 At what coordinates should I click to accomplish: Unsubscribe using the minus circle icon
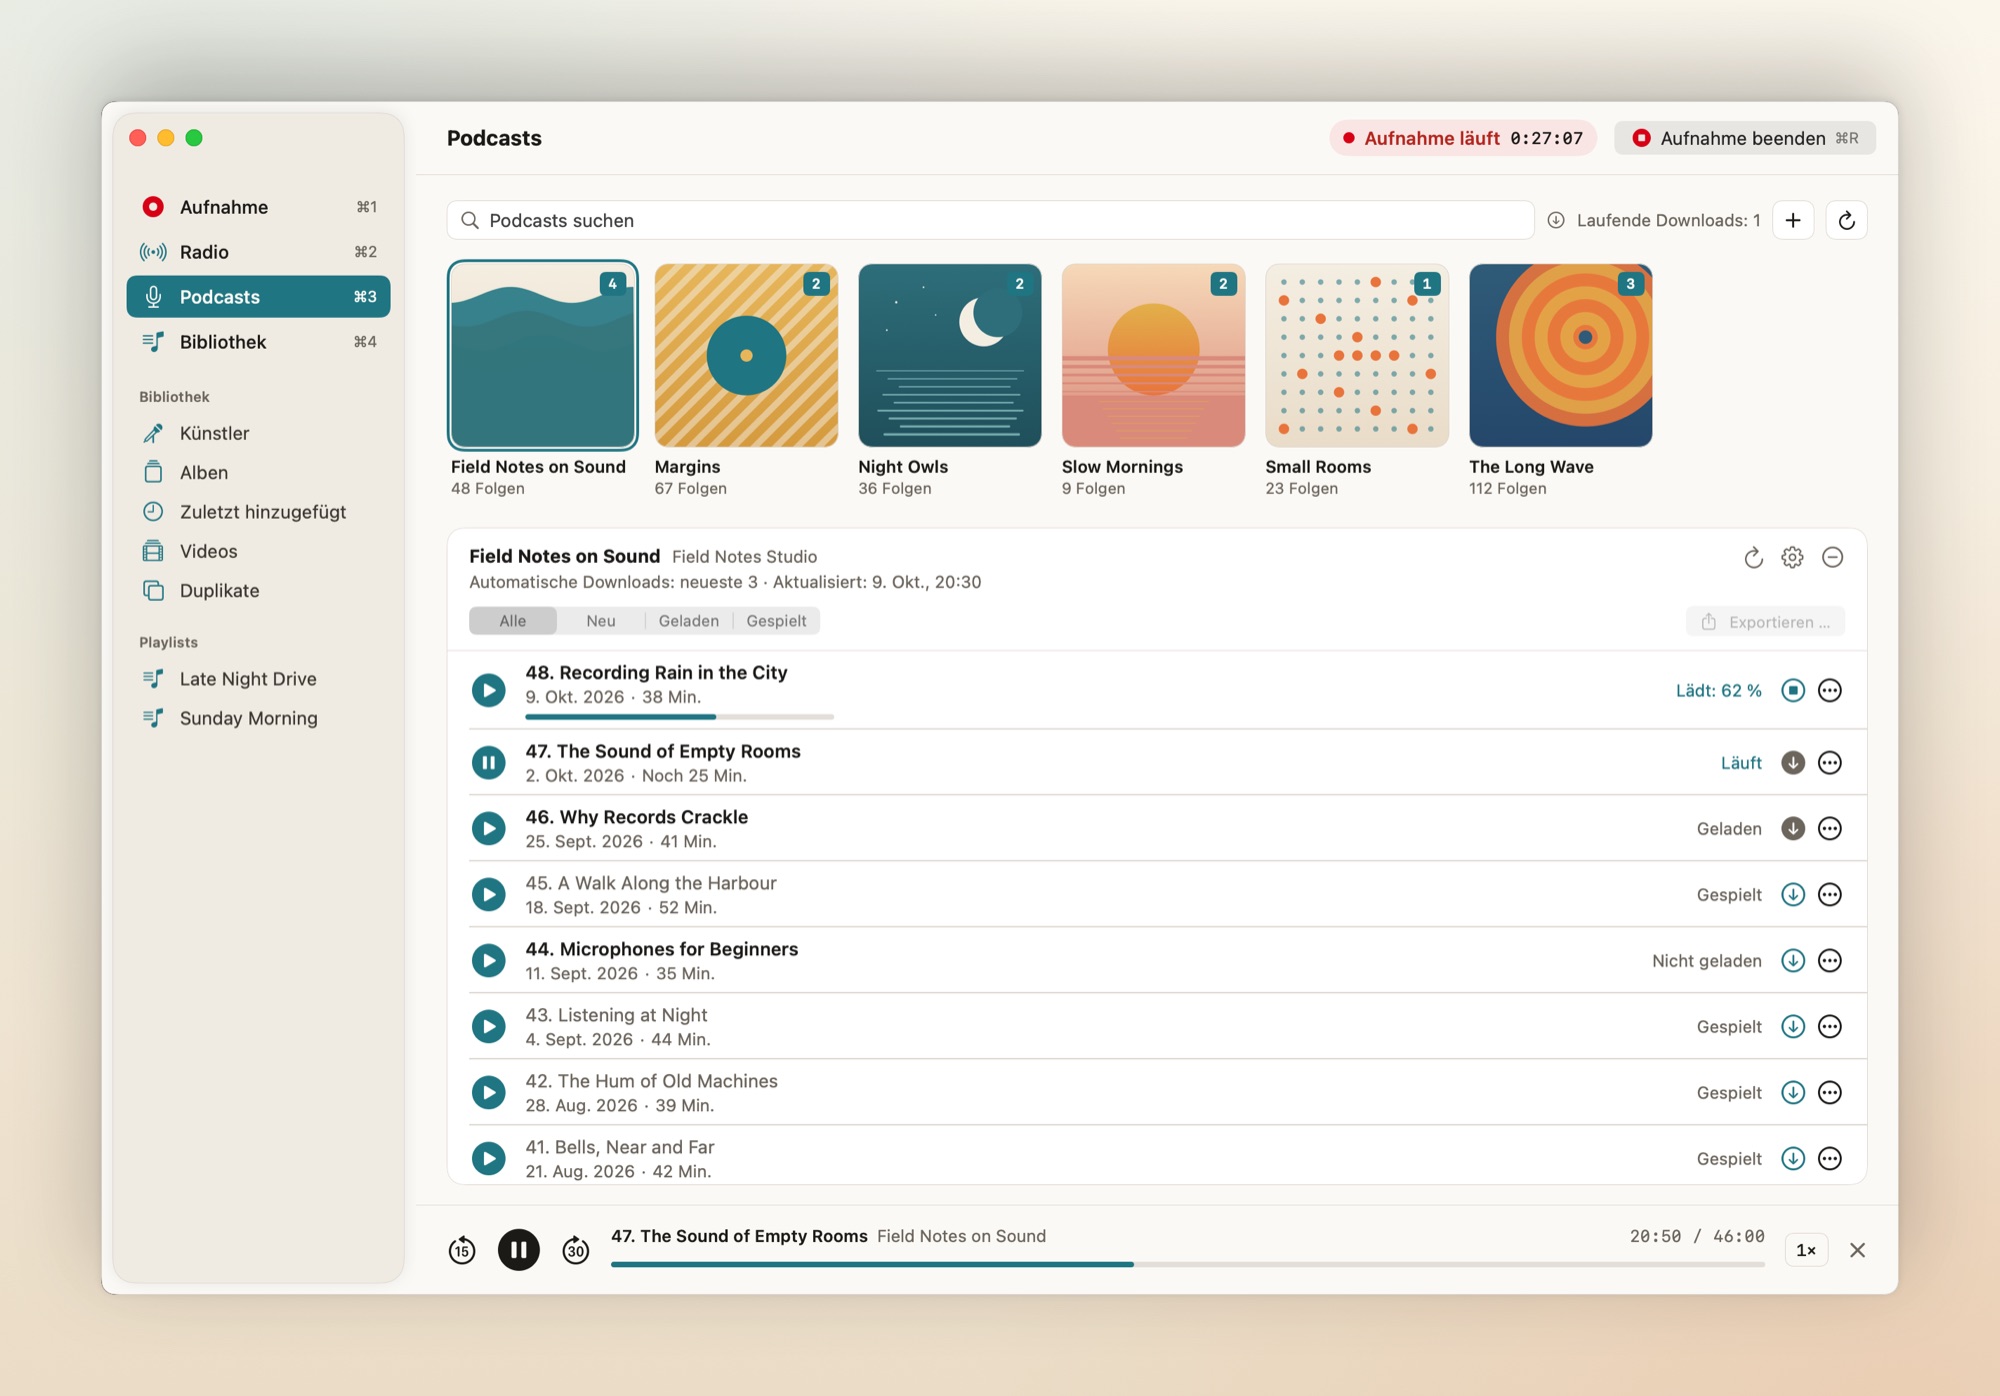[1833, 558]
